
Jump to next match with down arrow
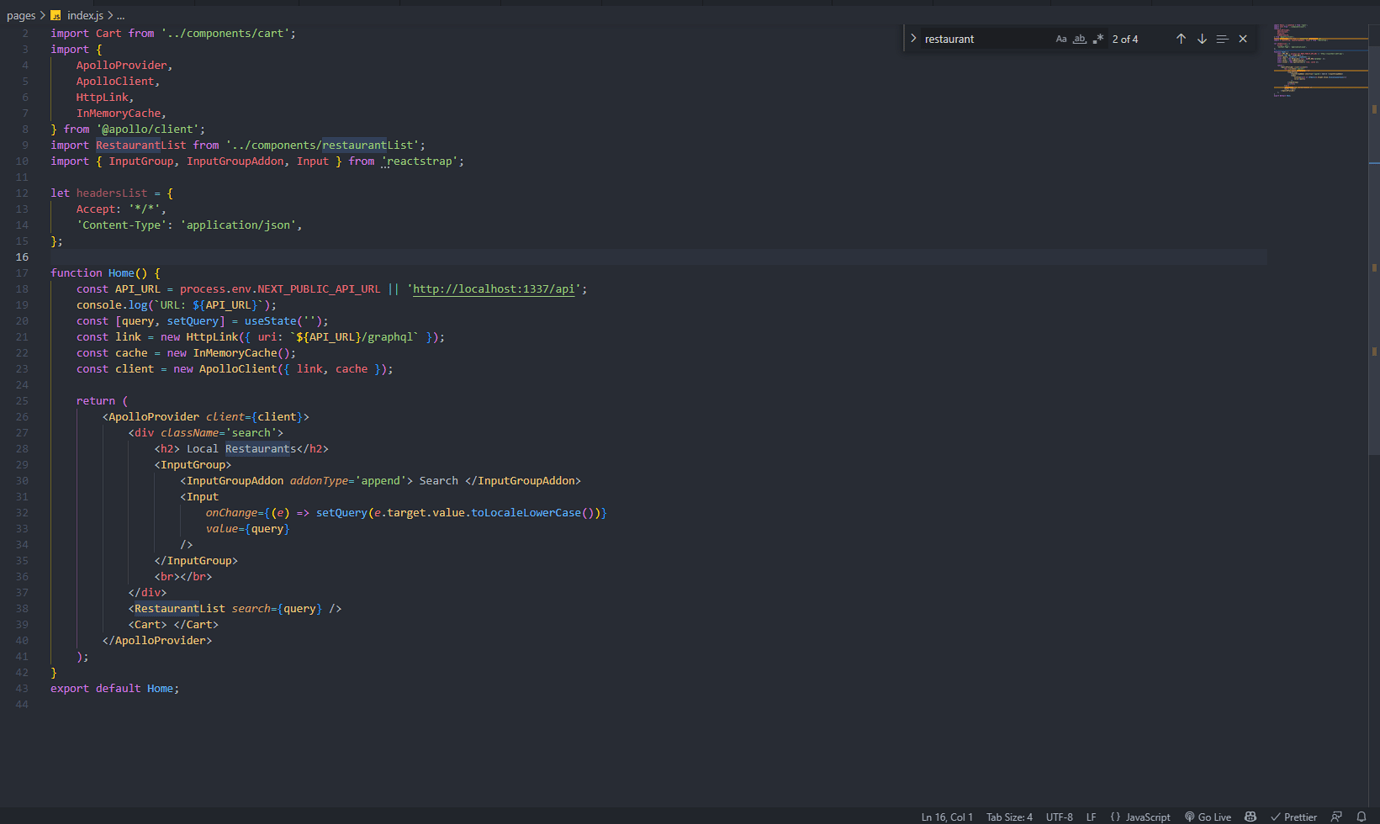coord(1202,39)
